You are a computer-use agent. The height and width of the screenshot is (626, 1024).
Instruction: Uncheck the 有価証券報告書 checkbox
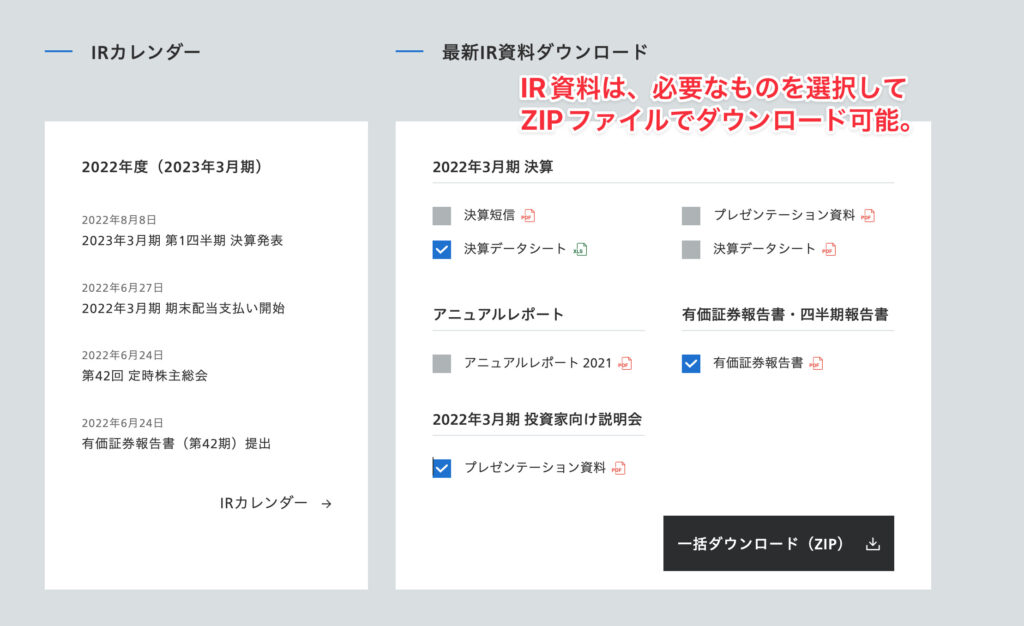click(691, 364)
